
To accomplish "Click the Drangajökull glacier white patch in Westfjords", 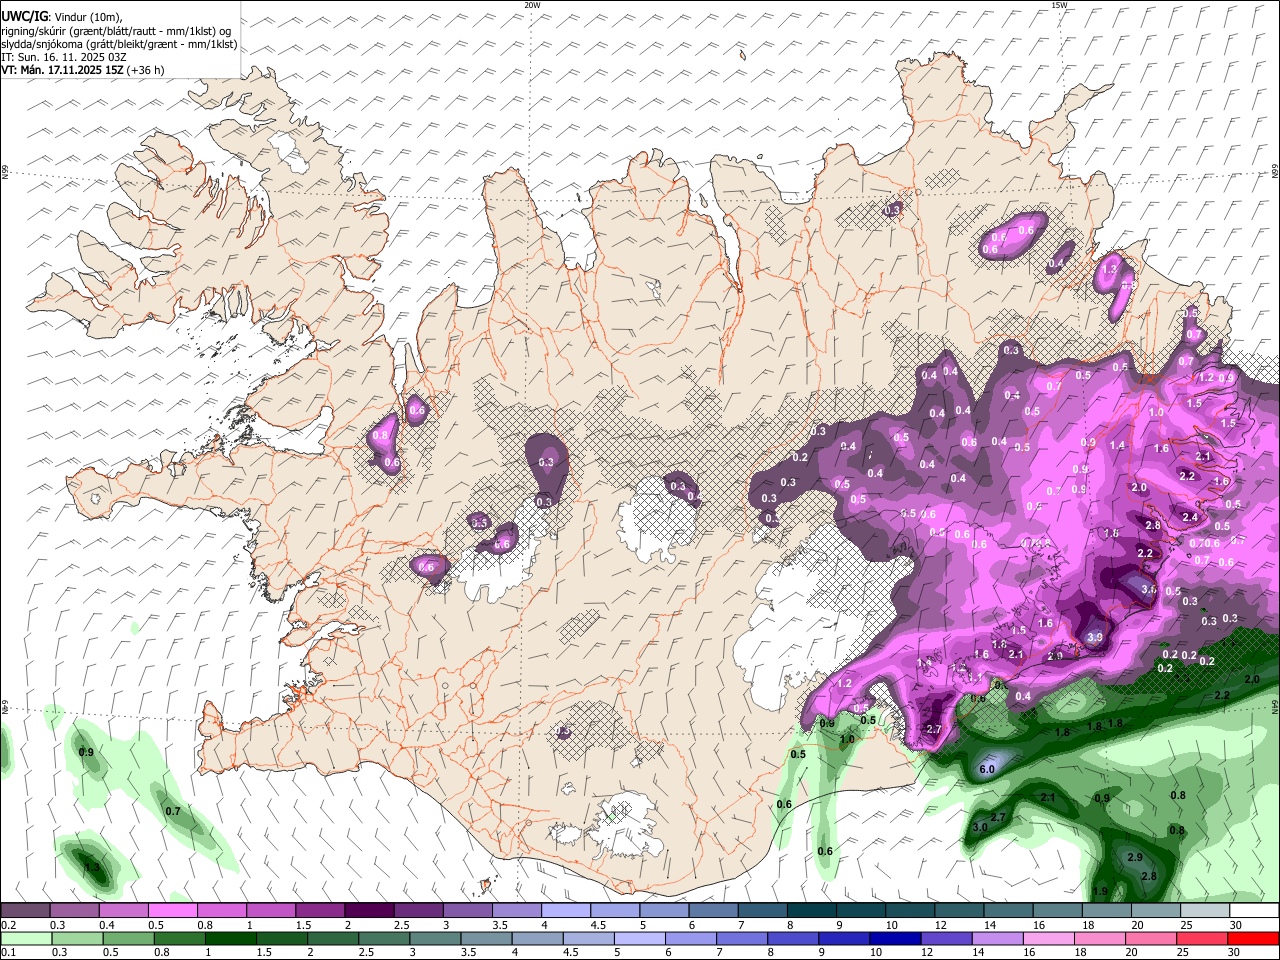I will [291, 153].
